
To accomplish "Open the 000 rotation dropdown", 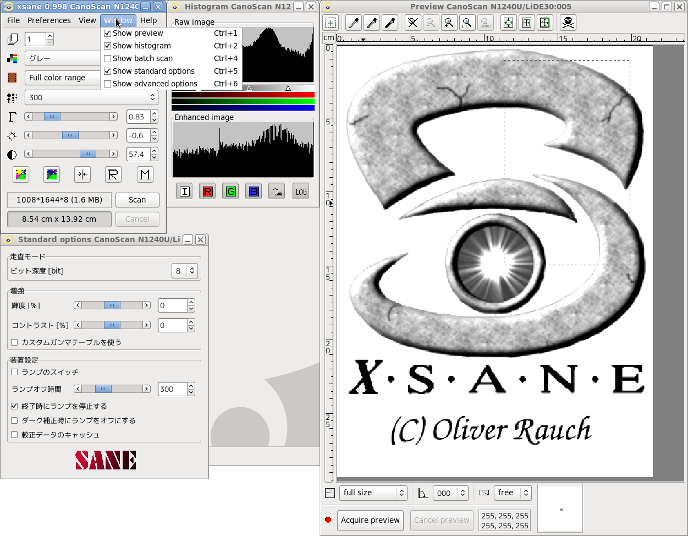I will [x=451, y=493].
